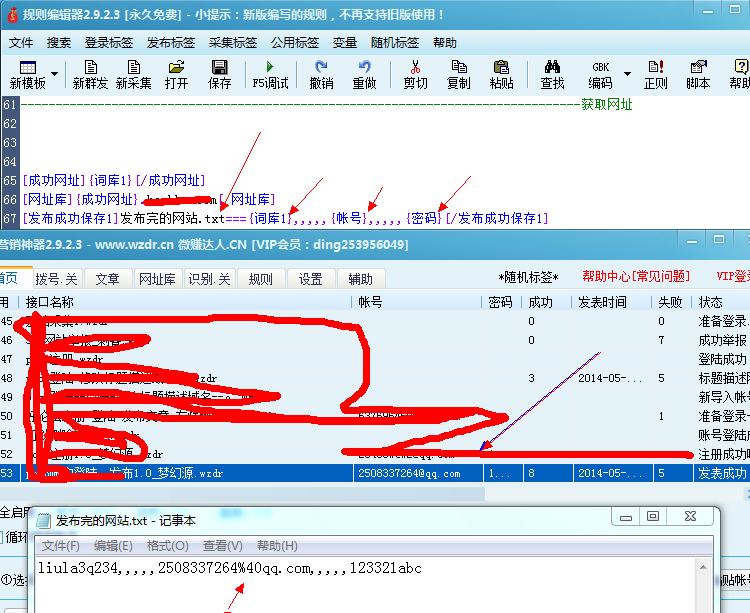Sort by 发表时间 column header
This screenshot has width=750, height=613.
[612, 302]
